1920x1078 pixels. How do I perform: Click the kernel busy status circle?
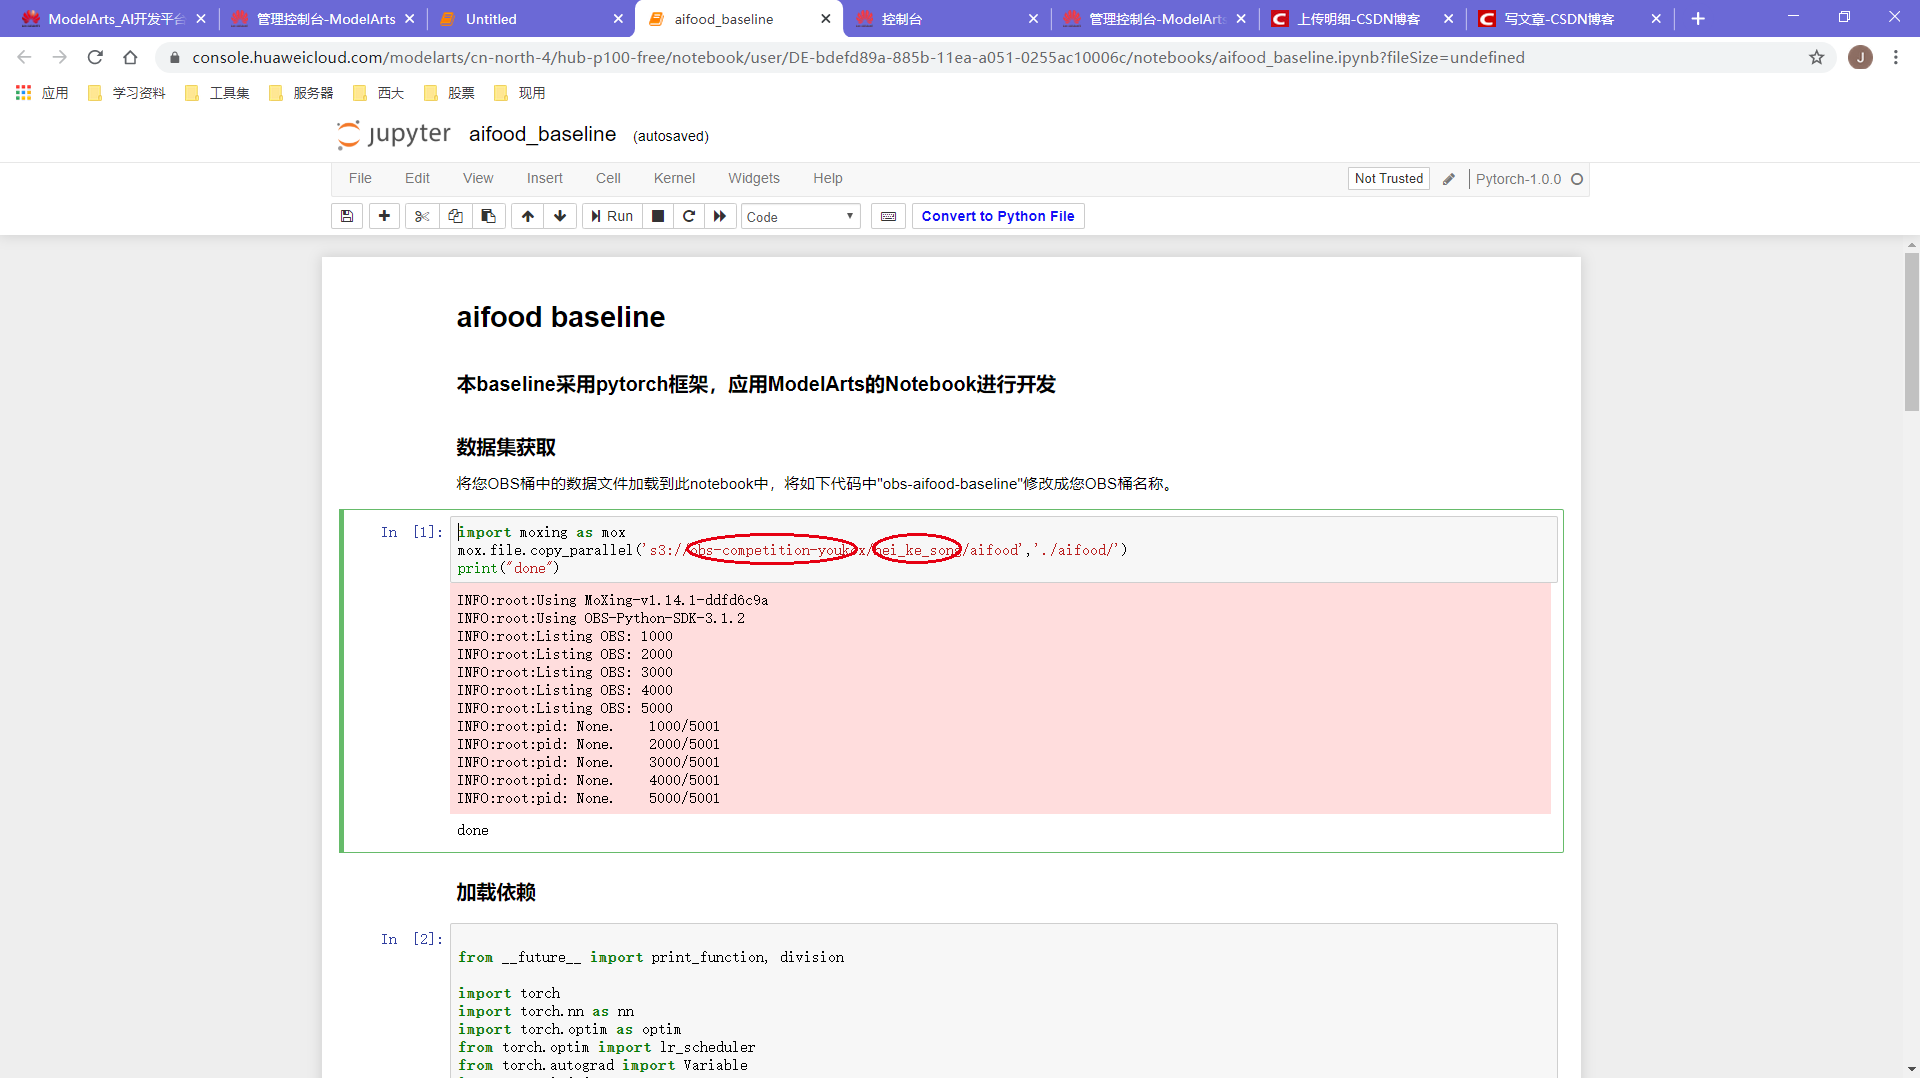(x=1578, y=179)
